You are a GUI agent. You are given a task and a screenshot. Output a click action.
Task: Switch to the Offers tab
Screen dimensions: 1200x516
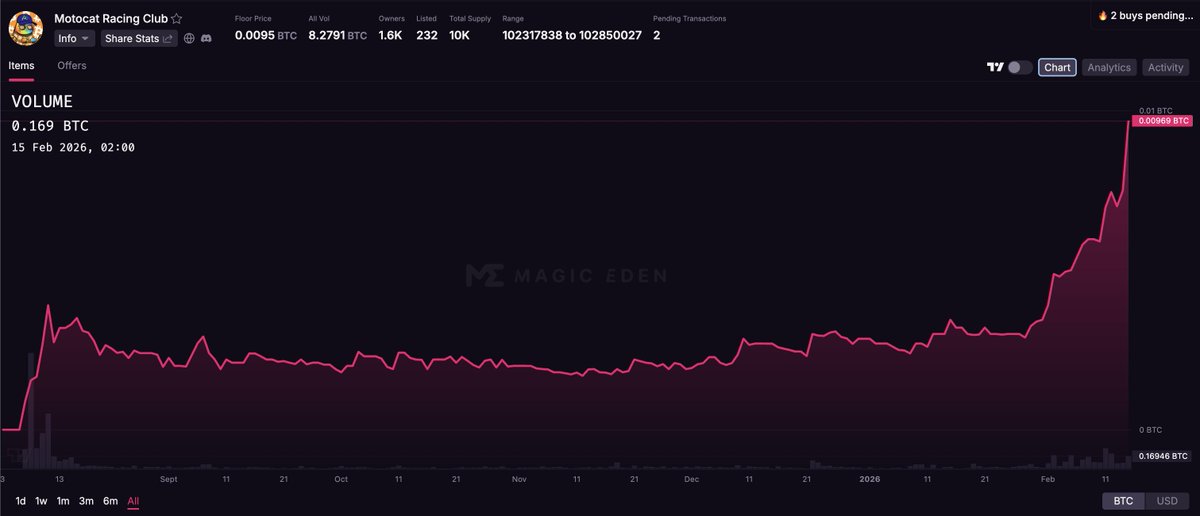click(x=72, y=66)
